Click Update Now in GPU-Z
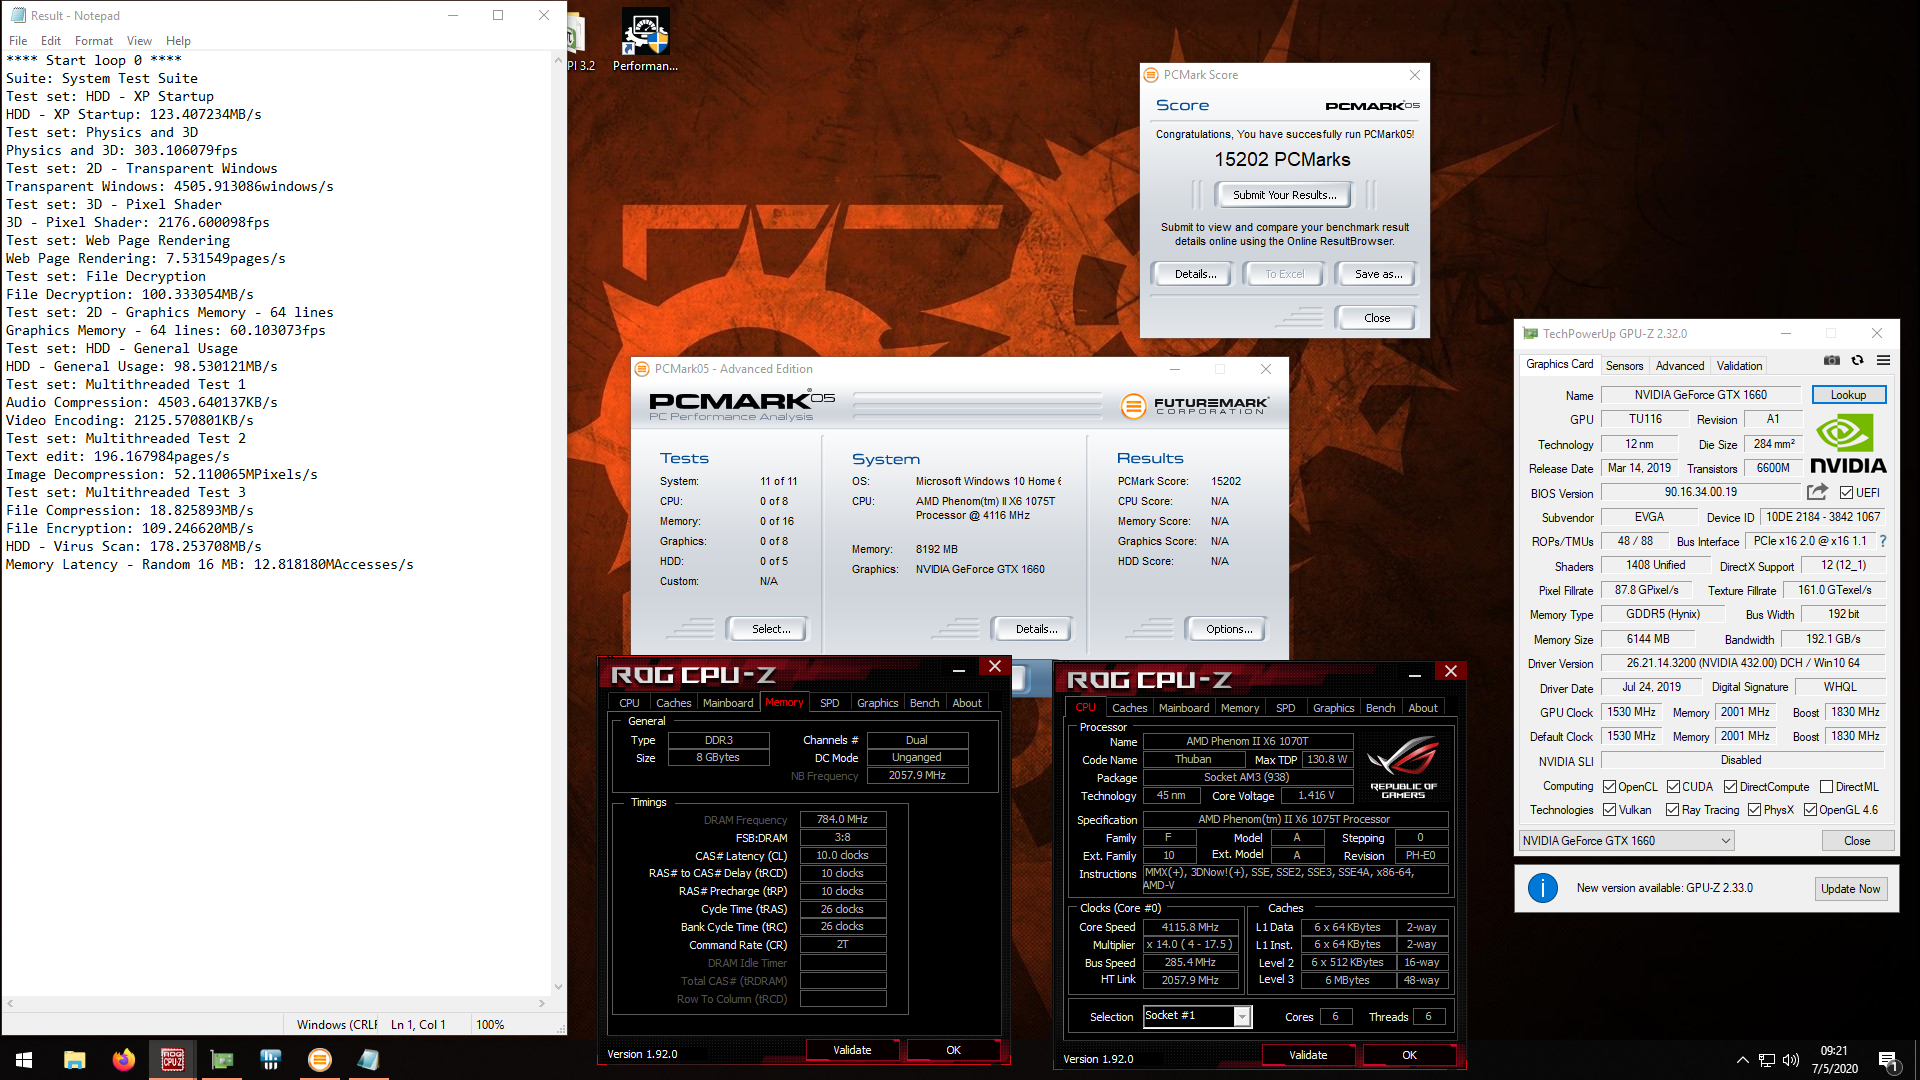The height and width of the screenshot is (1080, 1920). point(1850,889)
